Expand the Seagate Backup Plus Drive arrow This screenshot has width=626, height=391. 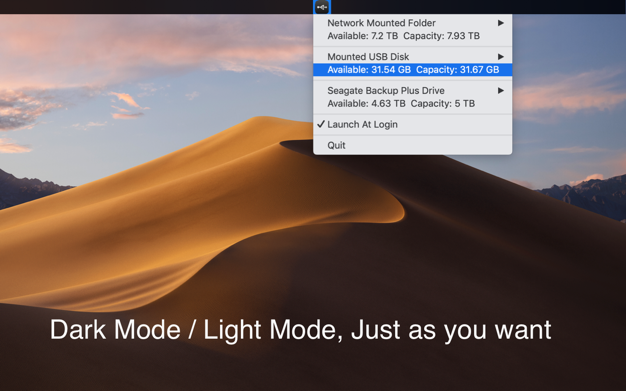[501, 91]
